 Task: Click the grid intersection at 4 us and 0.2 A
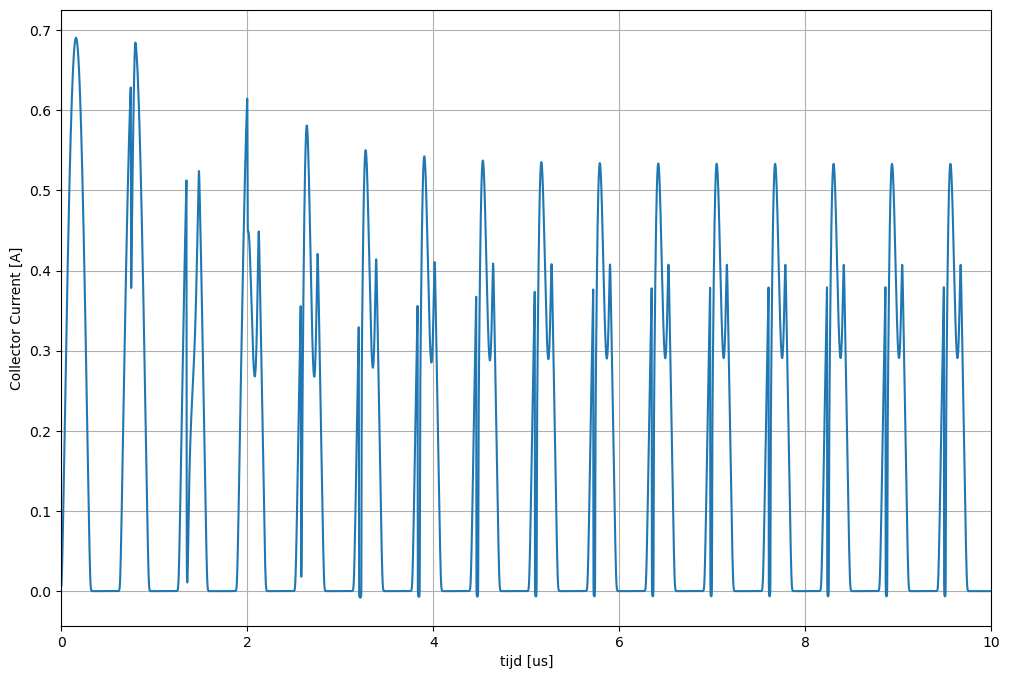pos(433,431)
